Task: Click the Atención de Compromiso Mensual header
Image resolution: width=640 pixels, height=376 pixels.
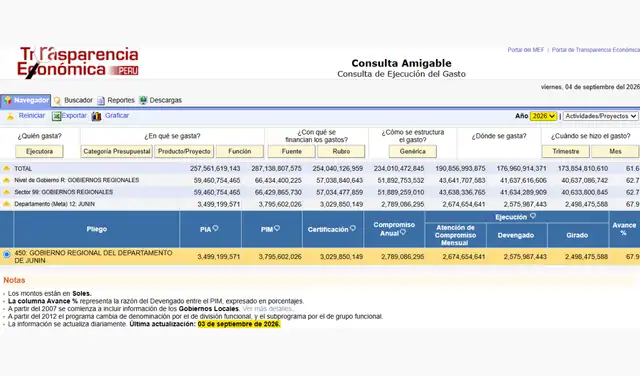Action: click(x=456, y=235)
